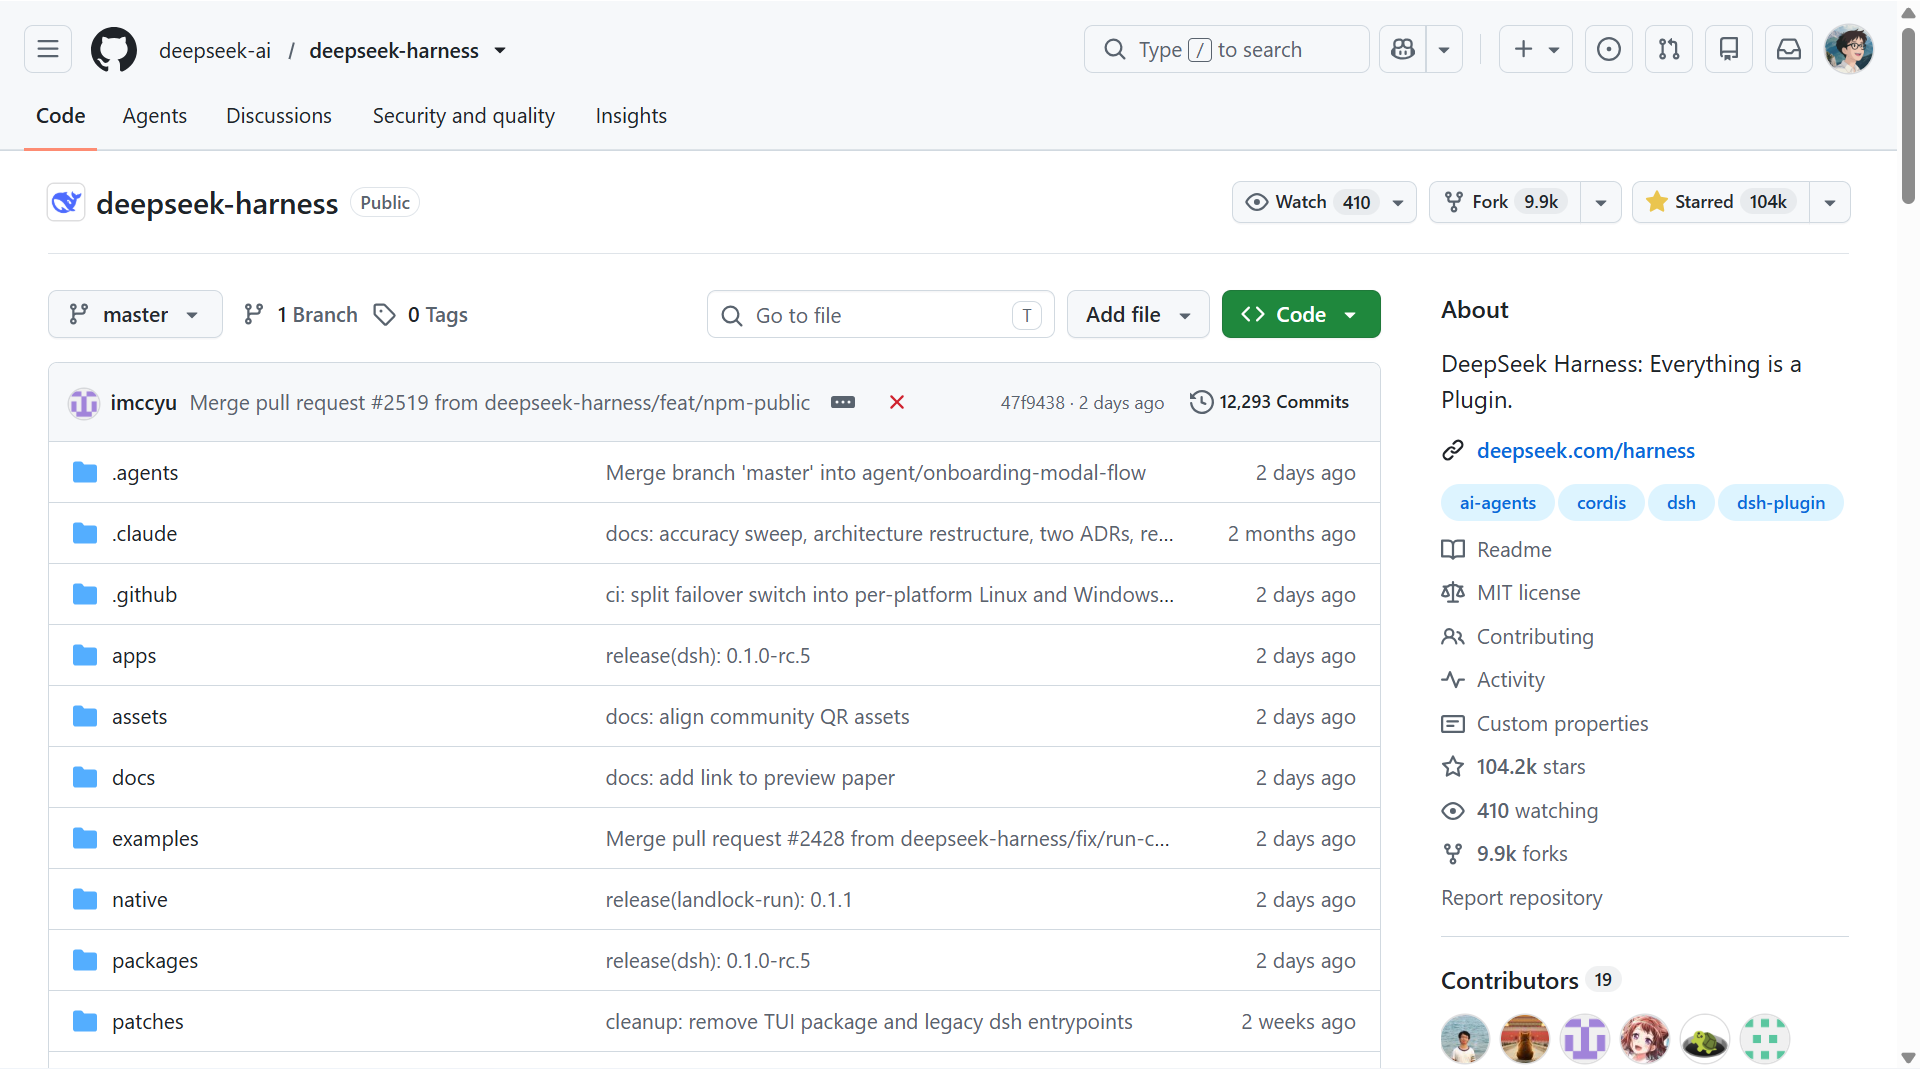The width and height of the screenshot is (1920, 1069).
Task: Focus the Go to file input
Action: point(880,315)
